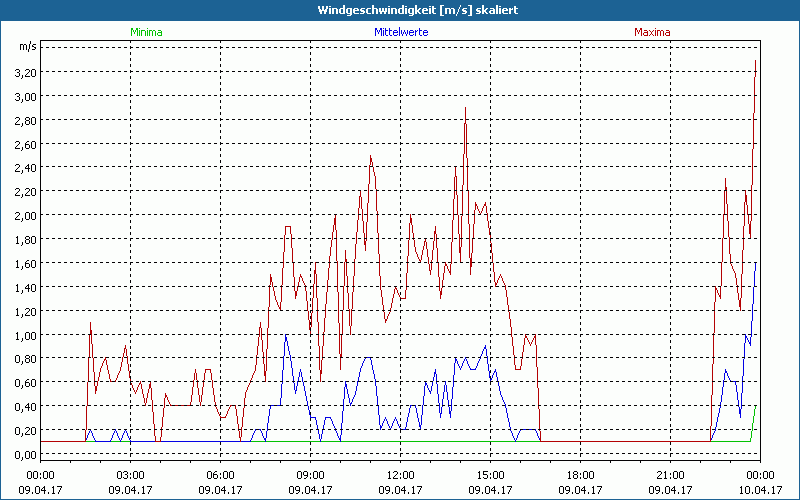Select the 0,00 y-axis value label

pyautogui.click(x=22, y=454)
